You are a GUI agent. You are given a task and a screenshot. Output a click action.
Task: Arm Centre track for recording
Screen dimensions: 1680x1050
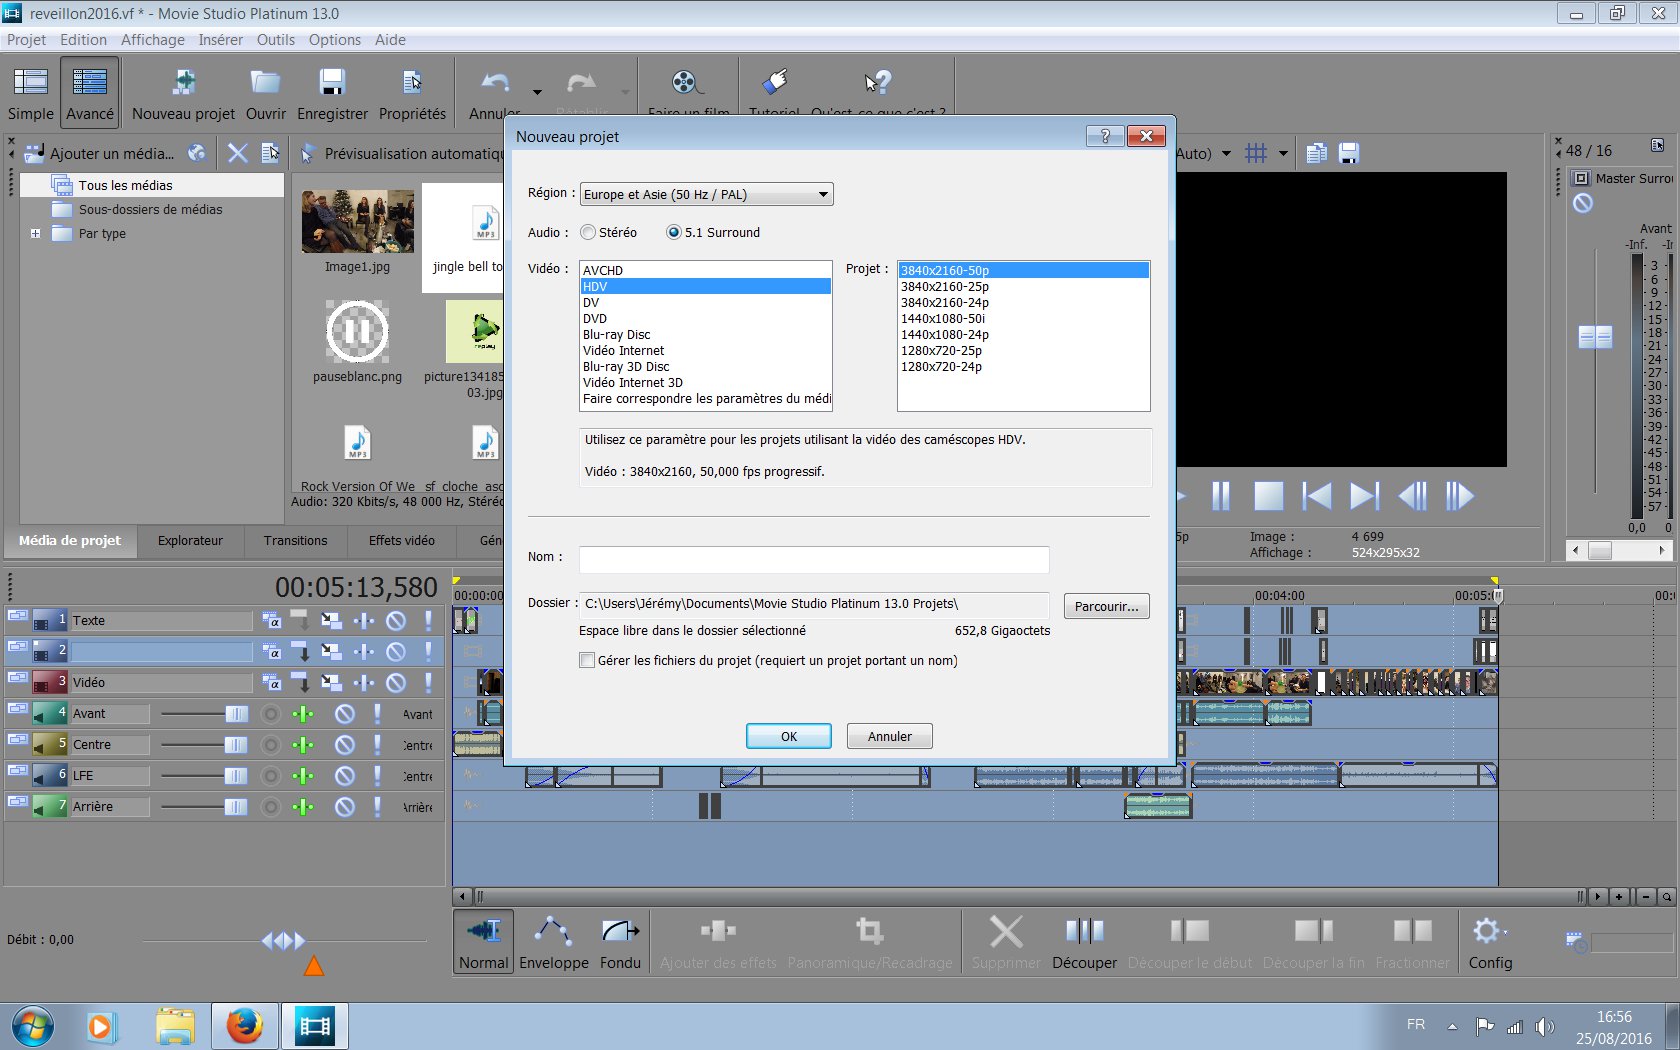(270, 745)
